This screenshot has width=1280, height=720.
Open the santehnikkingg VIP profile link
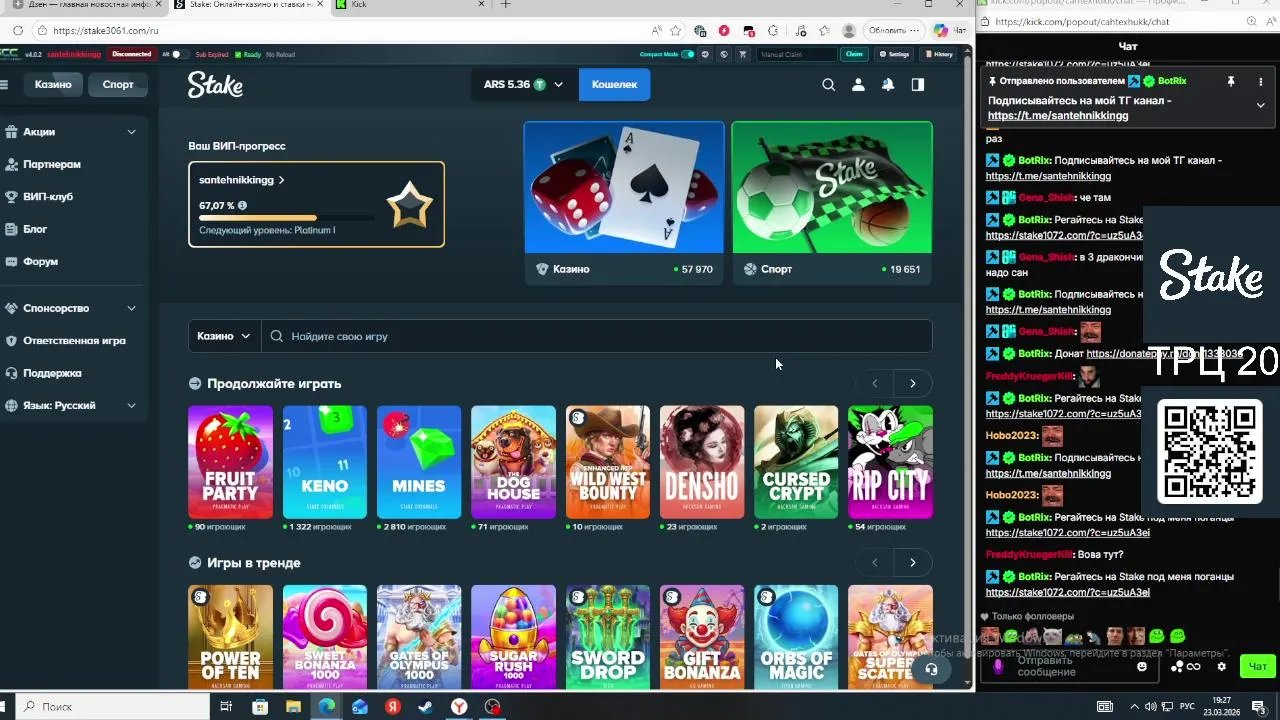pos(241,180)
